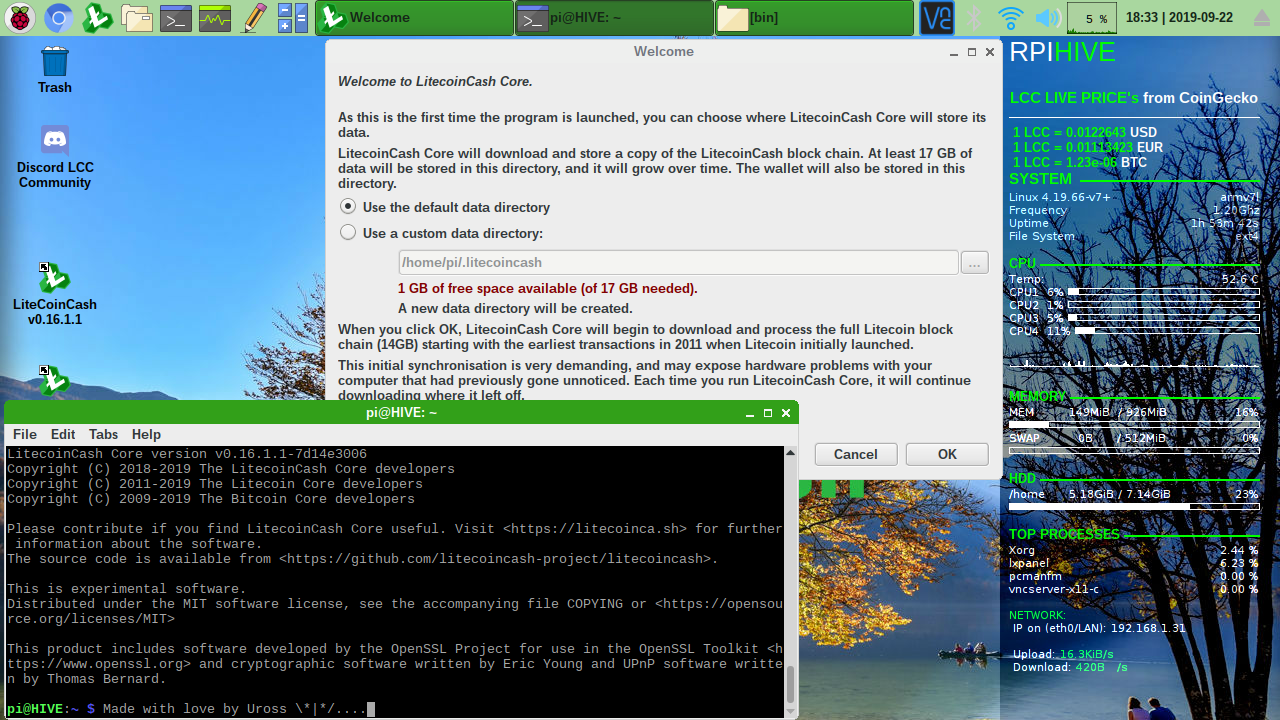Screen dimensions: 1280x720
Task: Click the CPU usage monitor graph
Action: [1092, 17]
